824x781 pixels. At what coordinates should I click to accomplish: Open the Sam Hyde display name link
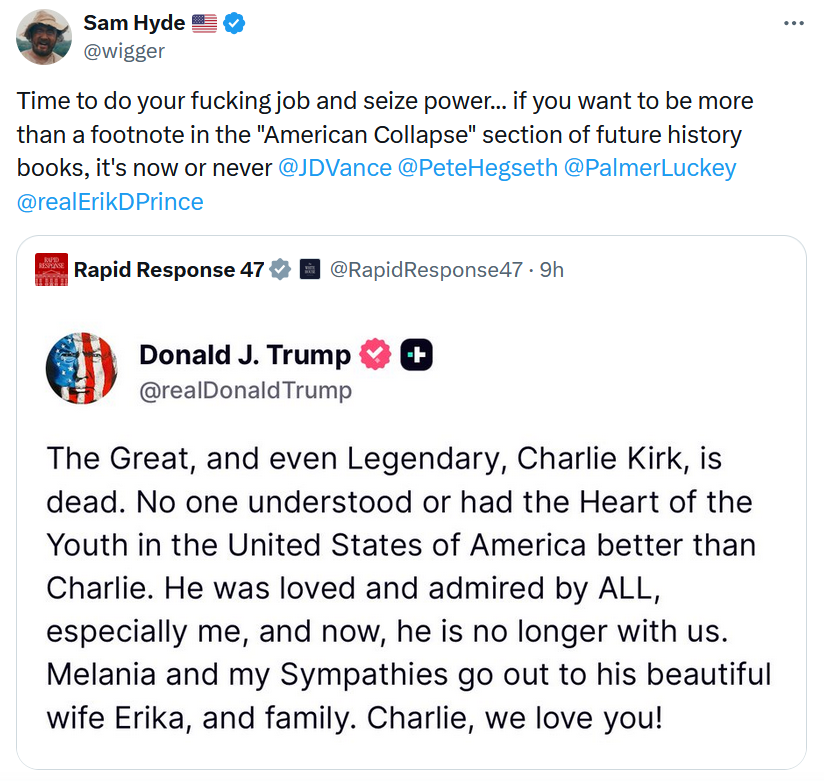pyautogui.click(x=134, y=24)
